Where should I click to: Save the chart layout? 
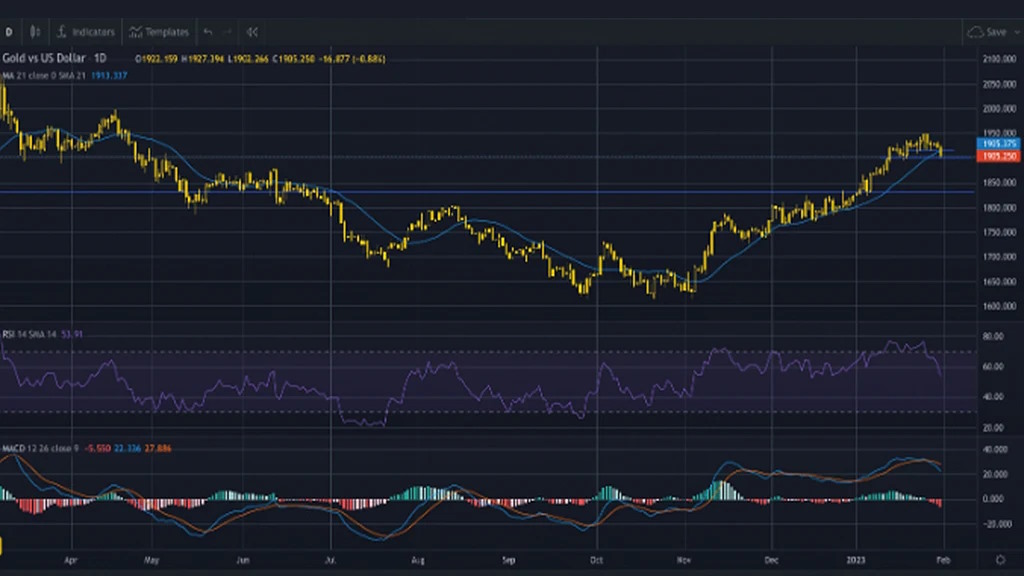(x=987, y=32)
